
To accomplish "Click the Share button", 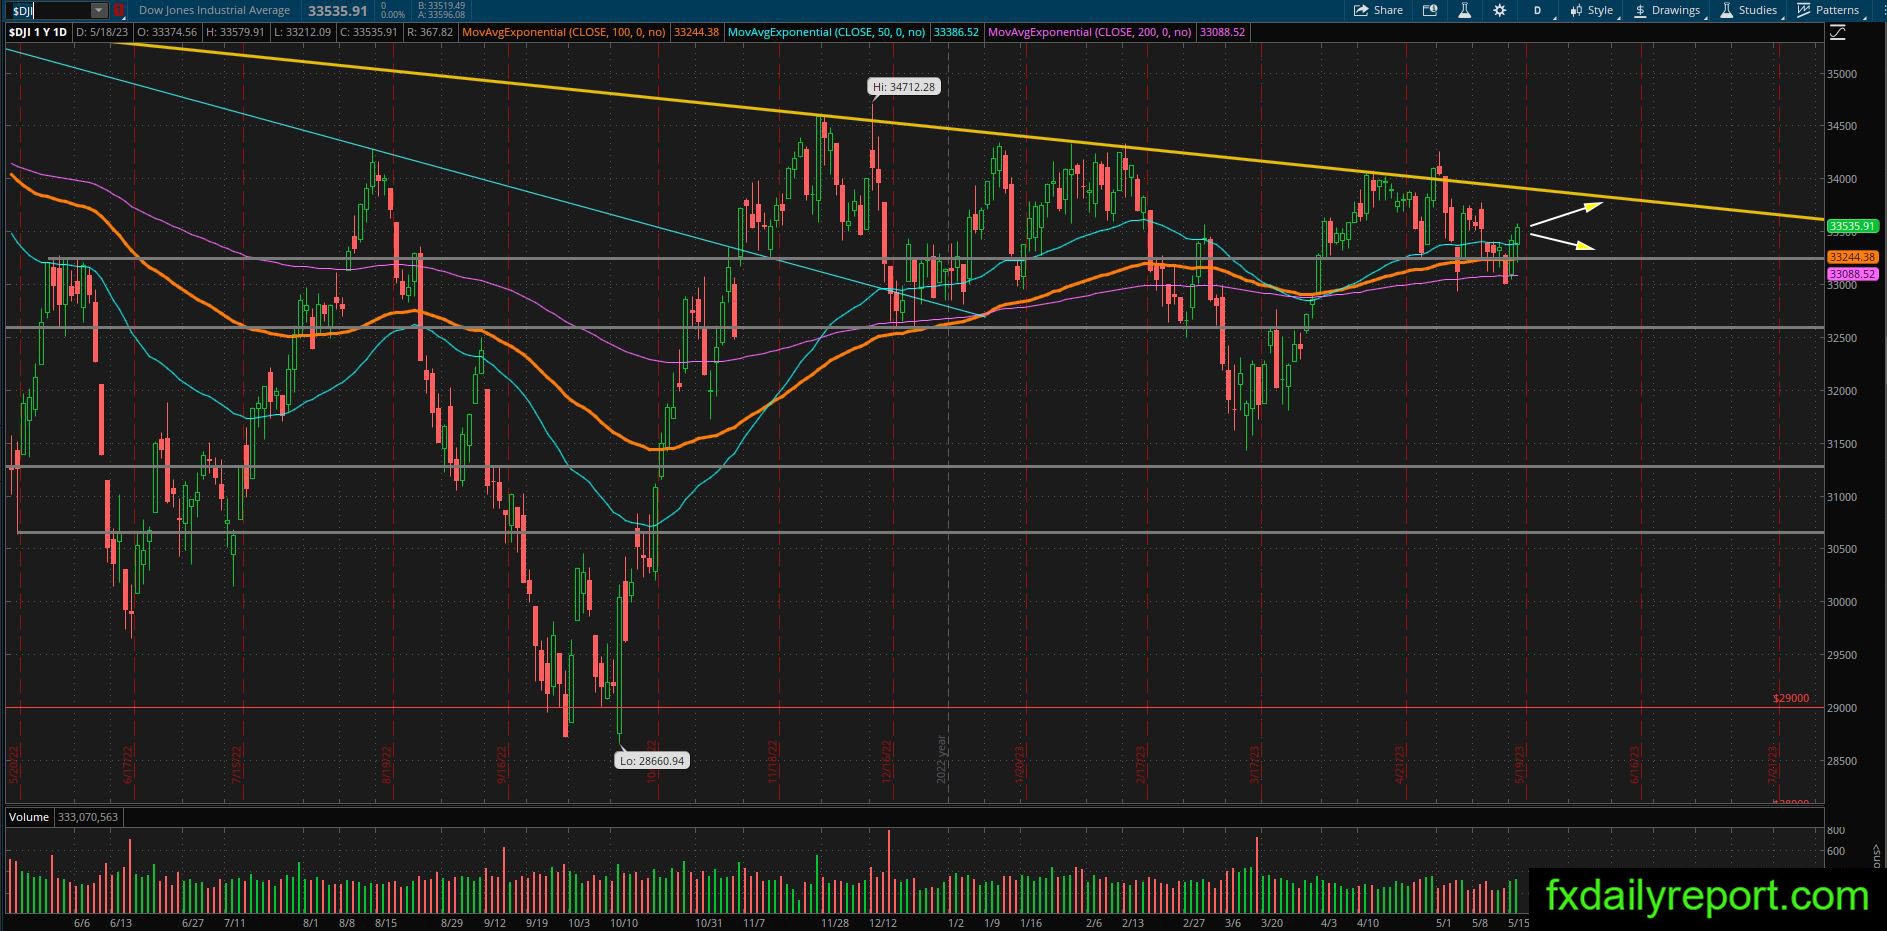I will click(1378, 10).
